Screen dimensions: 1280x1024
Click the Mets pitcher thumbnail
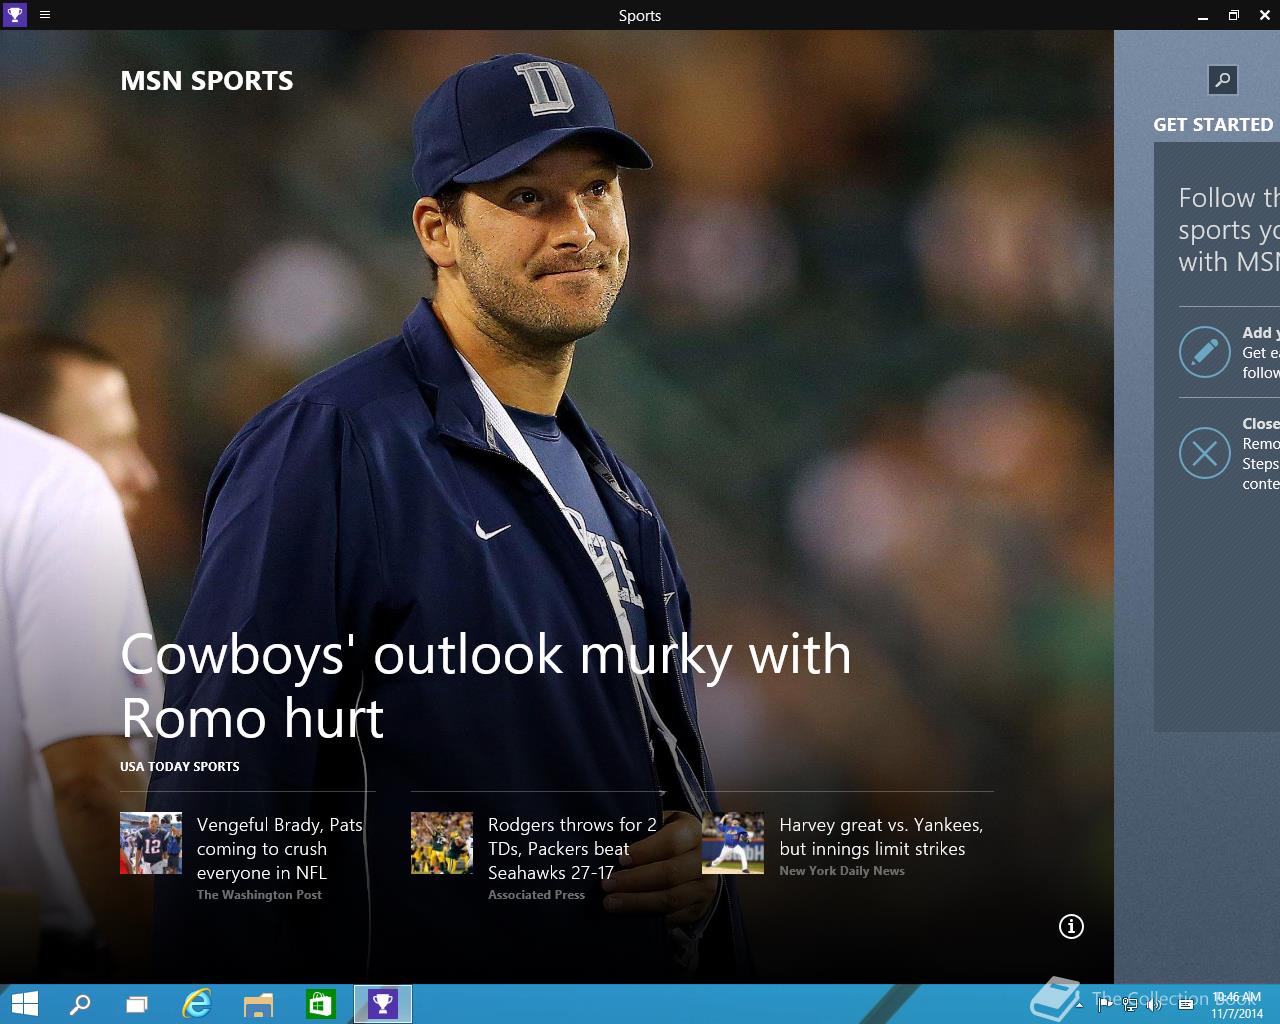point(733,843)
